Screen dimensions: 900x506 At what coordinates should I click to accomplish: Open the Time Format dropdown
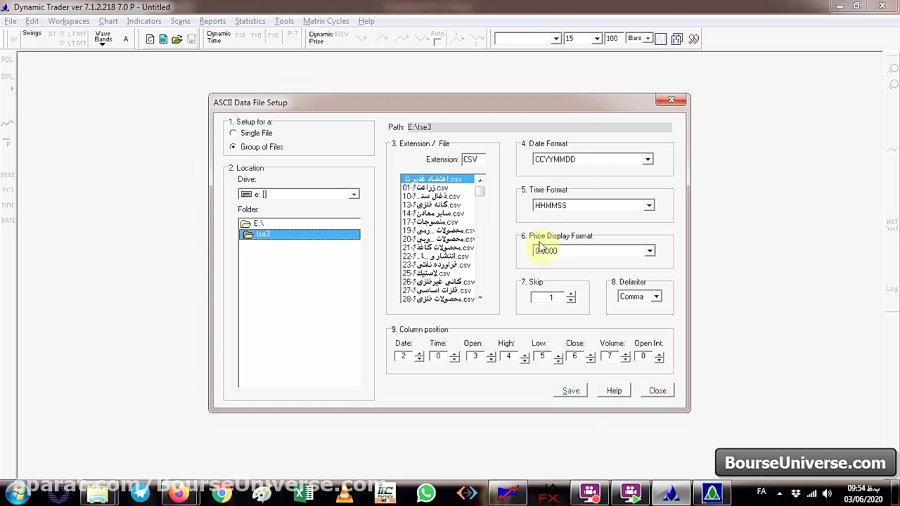[x=648, y=205]
